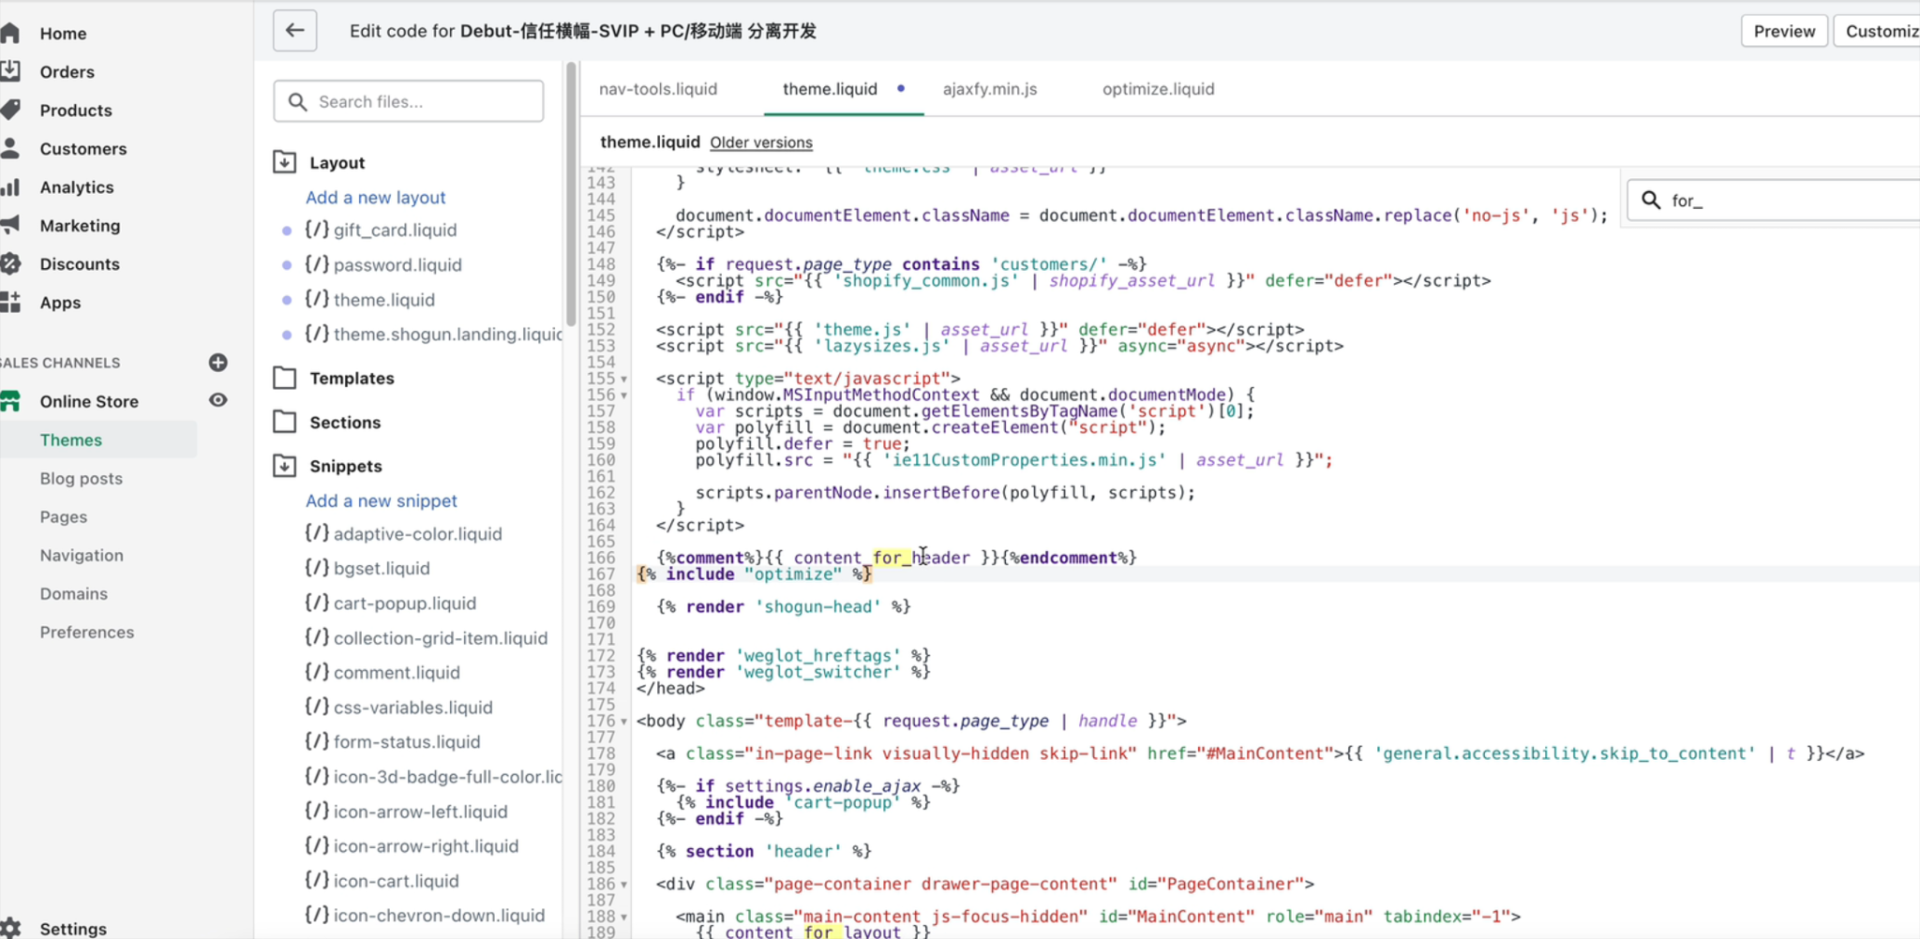
Task: Click the file list vertical scrollbar
Action: [571, 194]
